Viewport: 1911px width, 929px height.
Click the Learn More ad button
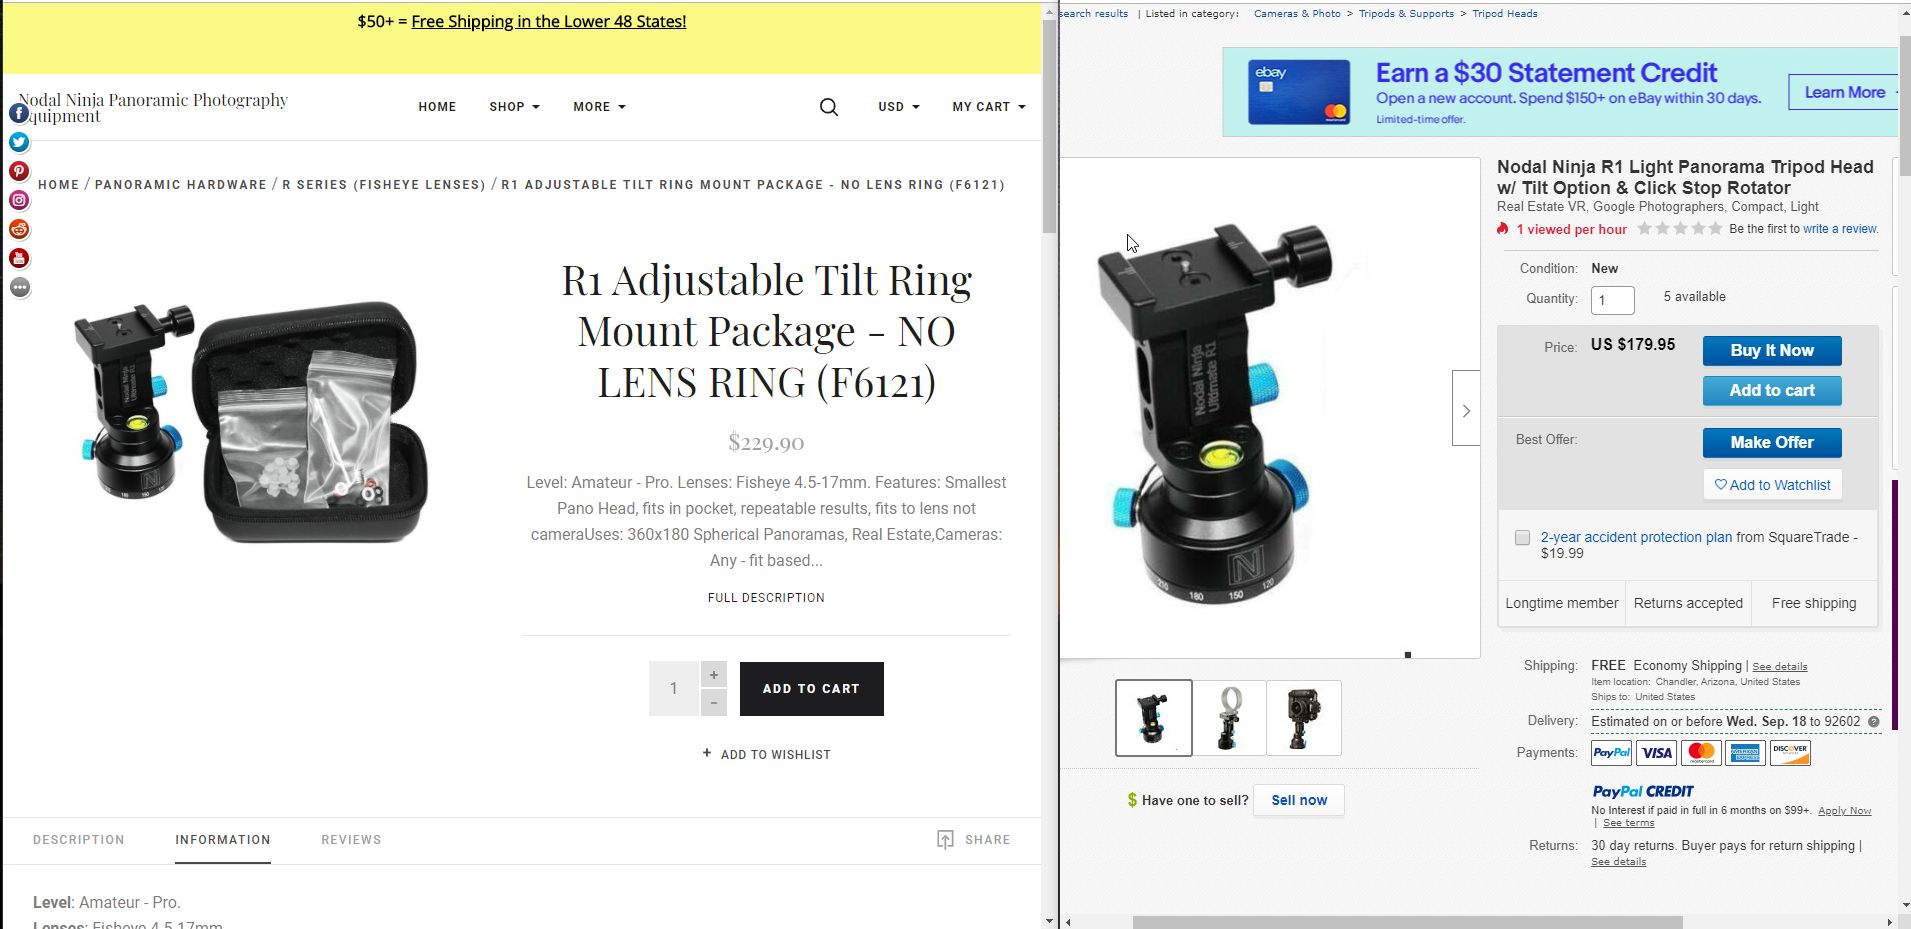(1843, 93)
